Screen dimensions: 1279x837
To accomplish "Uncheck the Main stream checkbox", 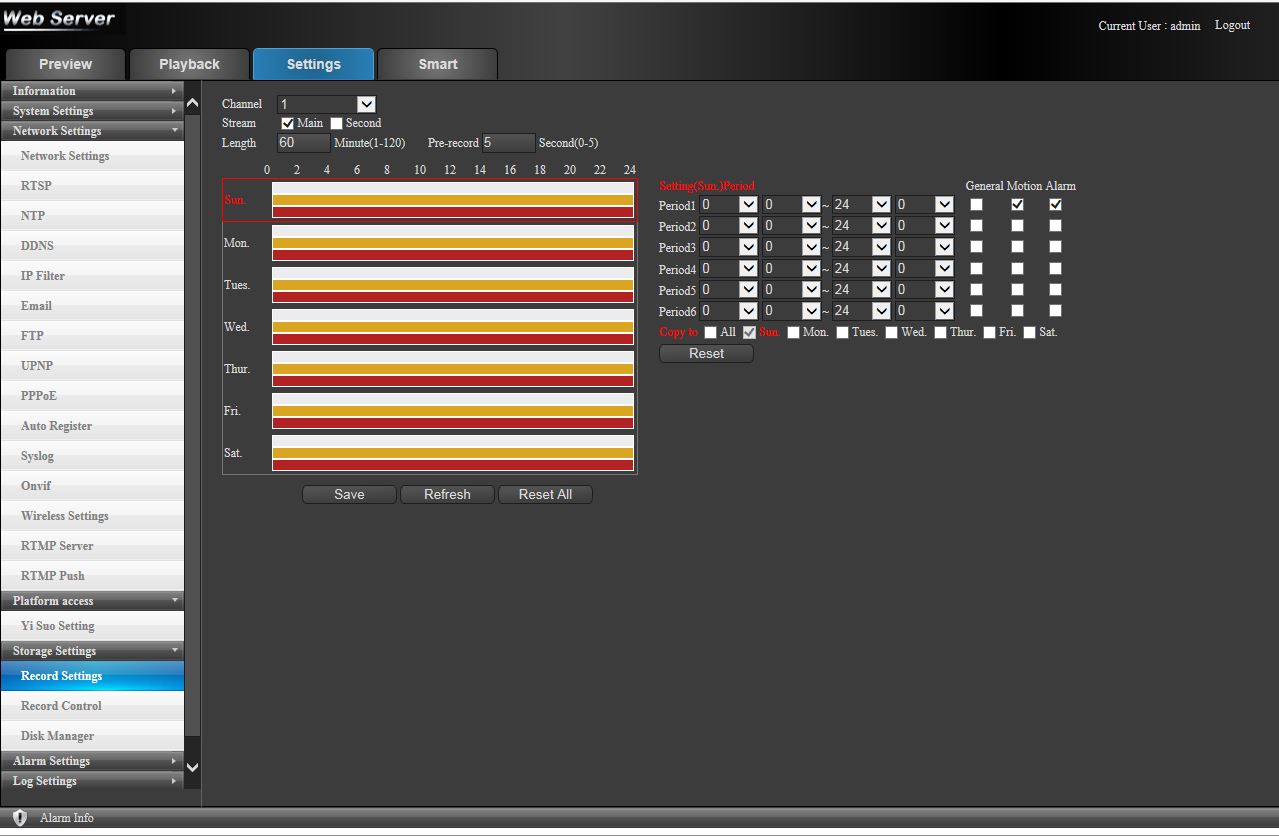I will [288, 124].
